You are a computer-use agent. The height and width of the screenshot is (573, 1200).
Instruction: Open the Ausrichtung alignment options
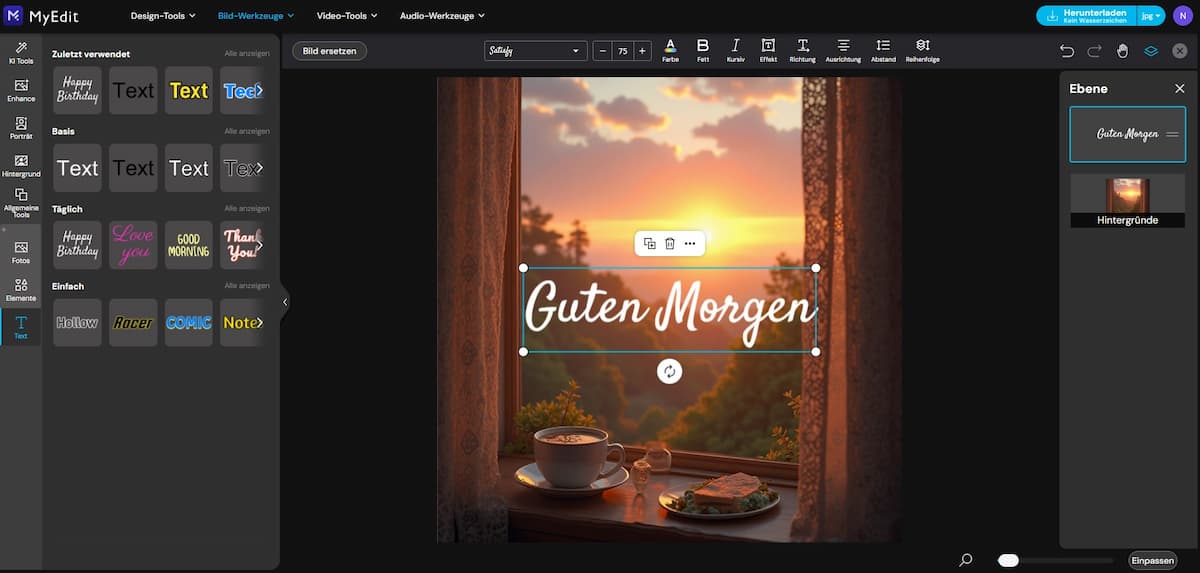click(843, 50)
